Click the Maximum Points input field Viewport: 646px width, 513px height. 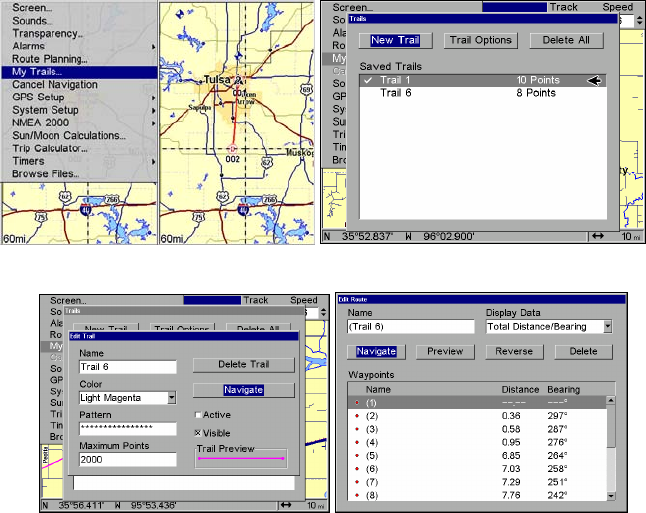tap(127, 459)
